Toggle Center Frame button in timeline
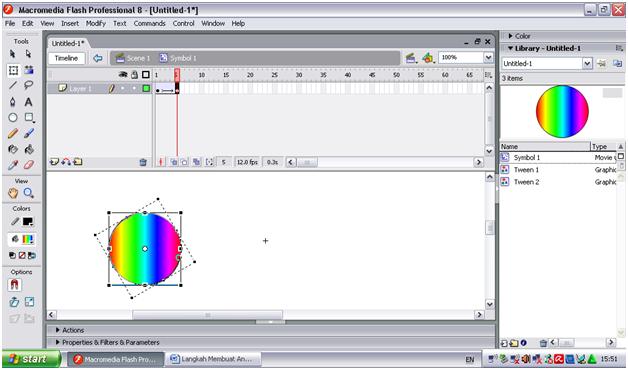 [161, 162]
